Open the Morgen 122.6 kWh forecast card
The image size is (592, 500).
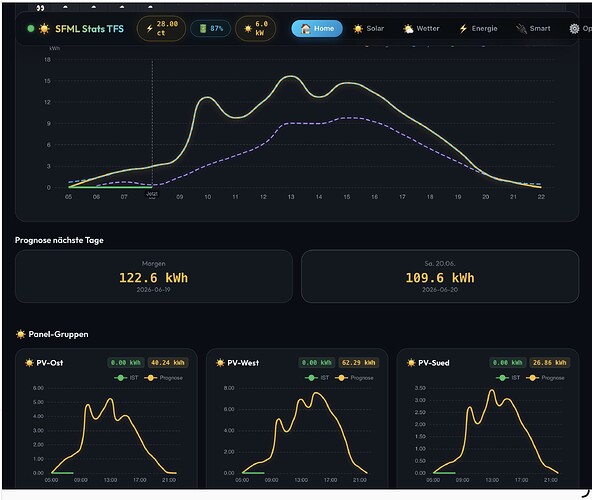click(154, 276)
